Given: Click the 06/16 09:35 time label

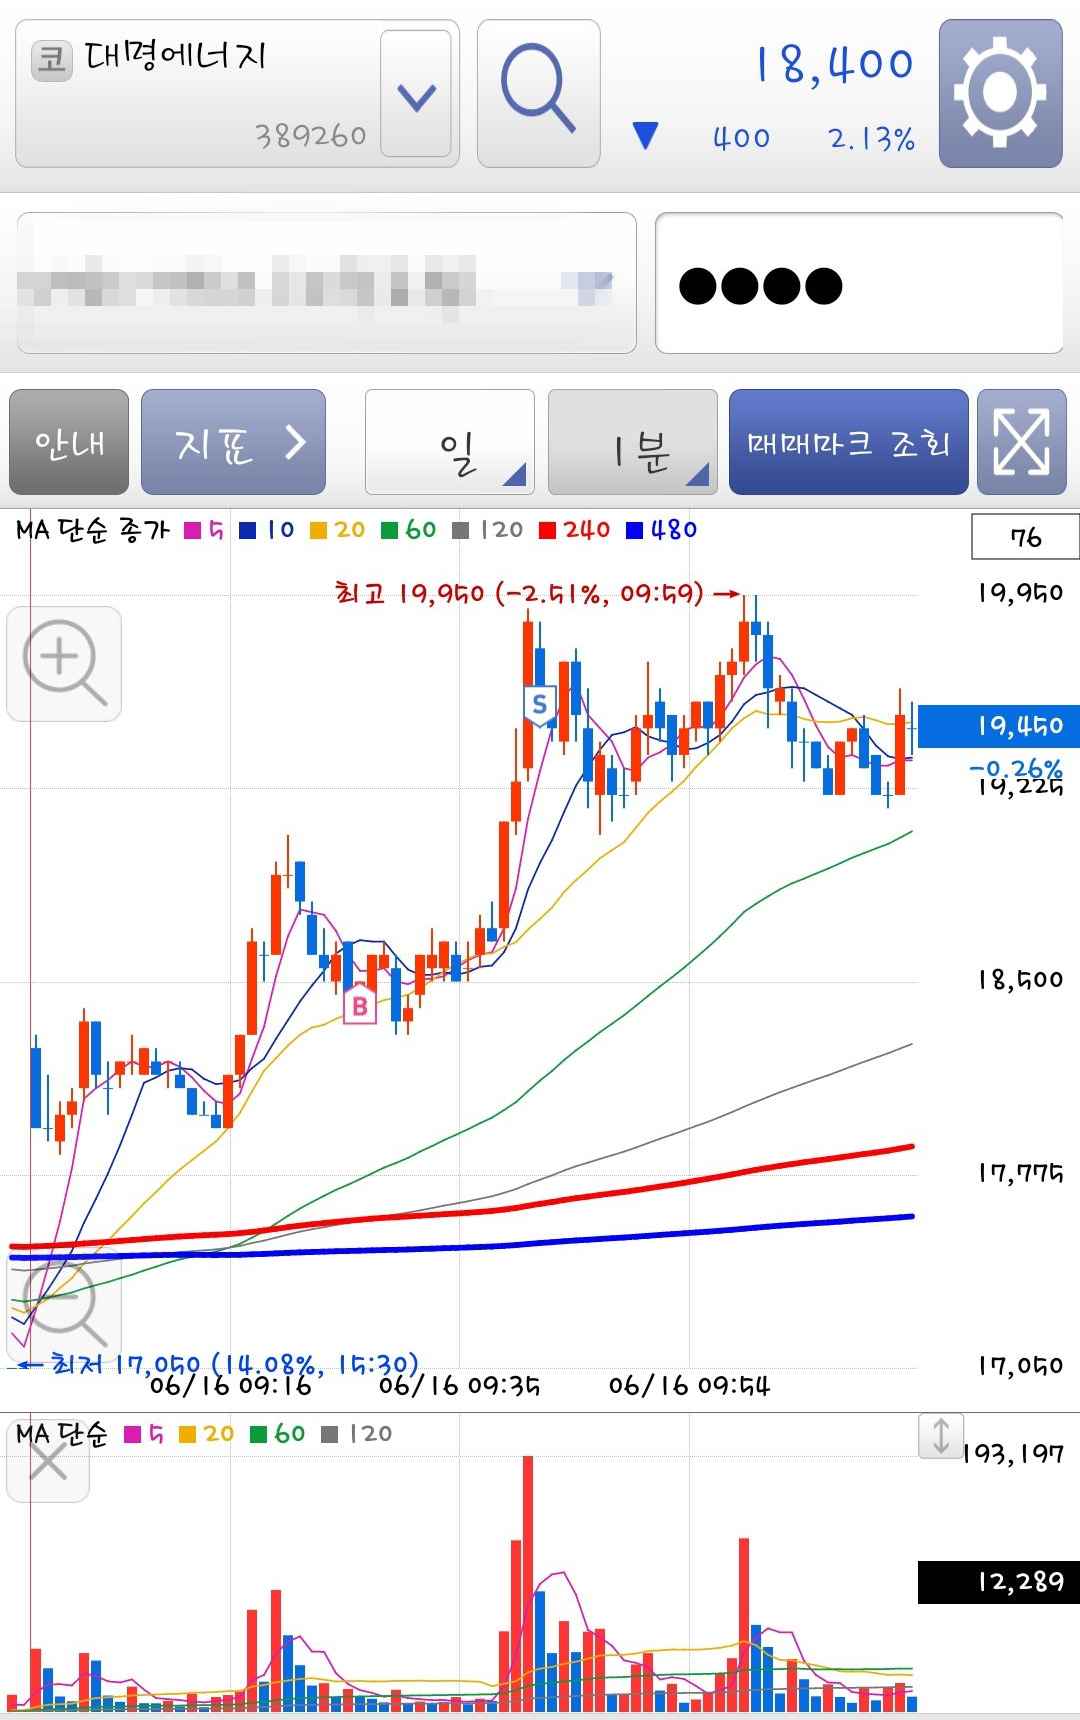Looking at the screenshot, I should pyautogui.click(x=460, y=1385).
